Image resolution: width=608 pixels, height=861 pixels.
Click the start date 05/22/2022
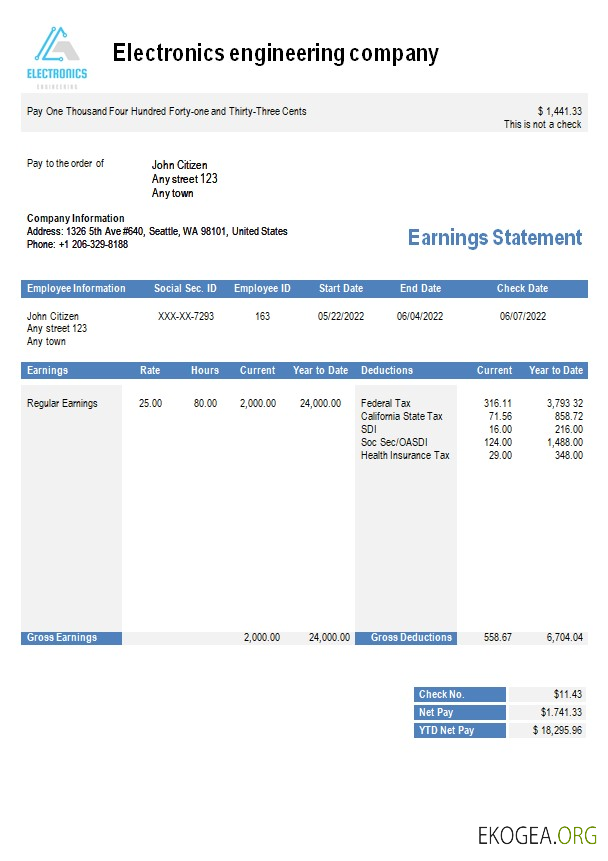pos(340,316)
